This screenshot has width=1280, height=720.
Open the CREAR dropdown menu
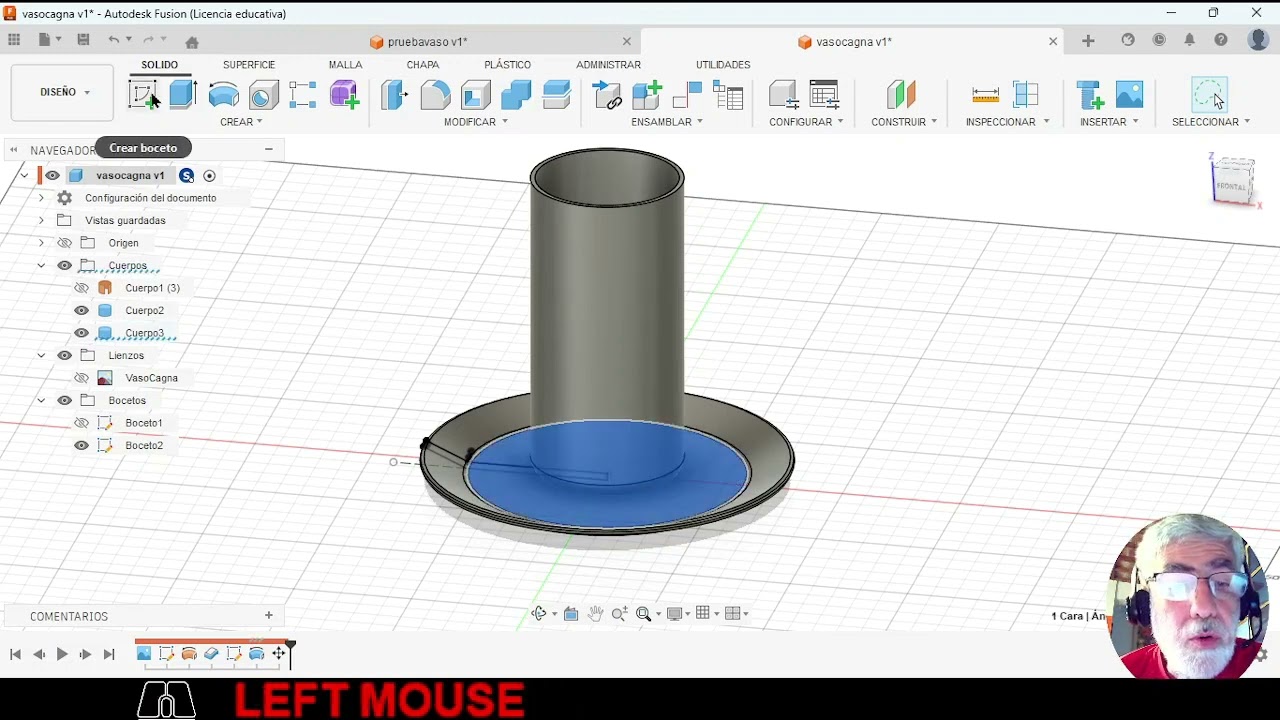[241, 122]
